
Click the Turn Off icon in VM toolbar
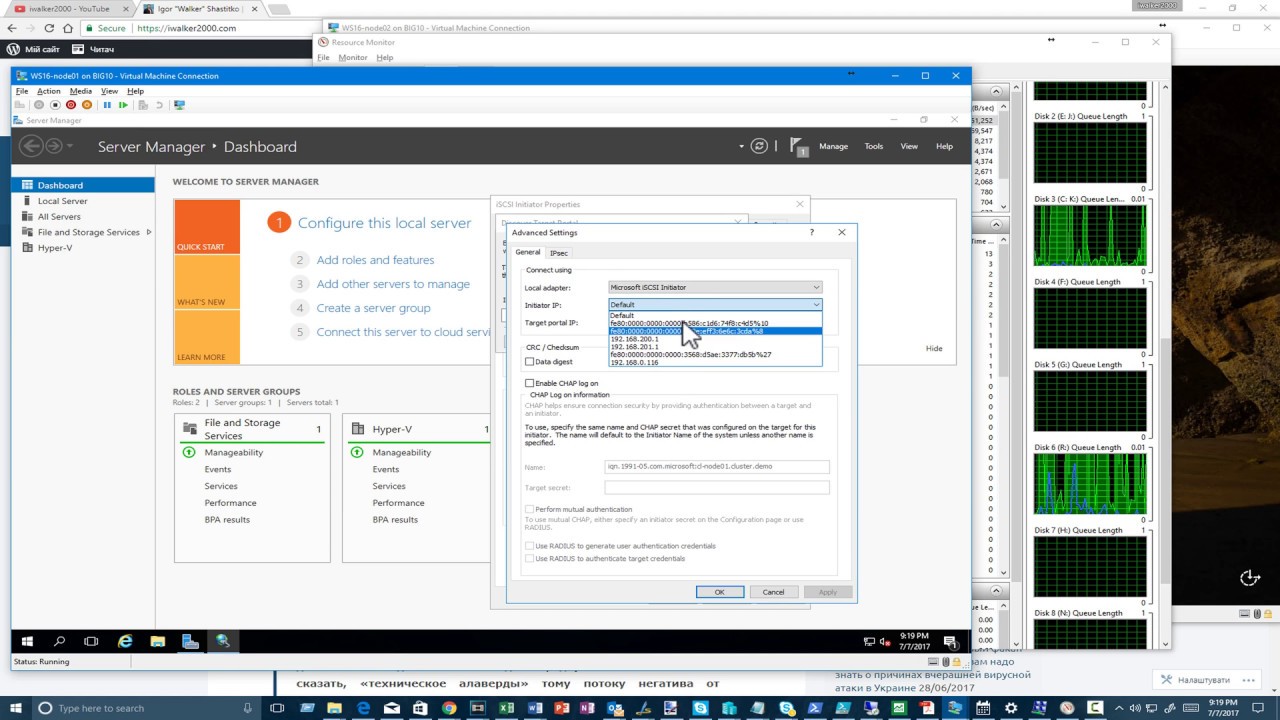click(x=55, y=105)
